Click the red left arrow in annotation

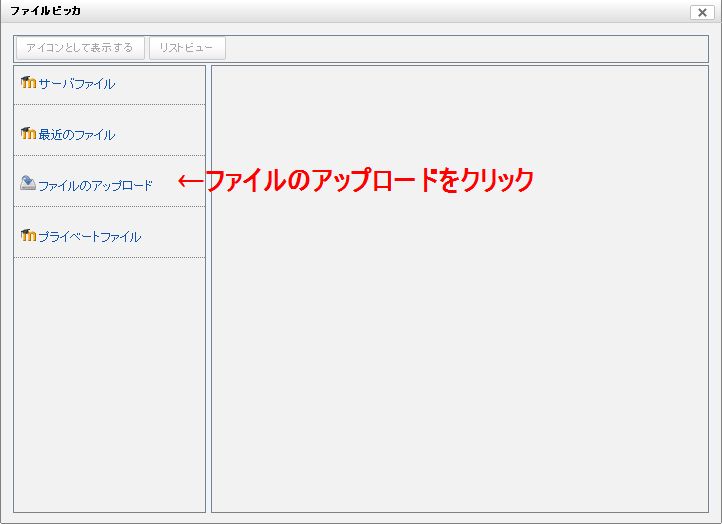[x=189, y=181]
